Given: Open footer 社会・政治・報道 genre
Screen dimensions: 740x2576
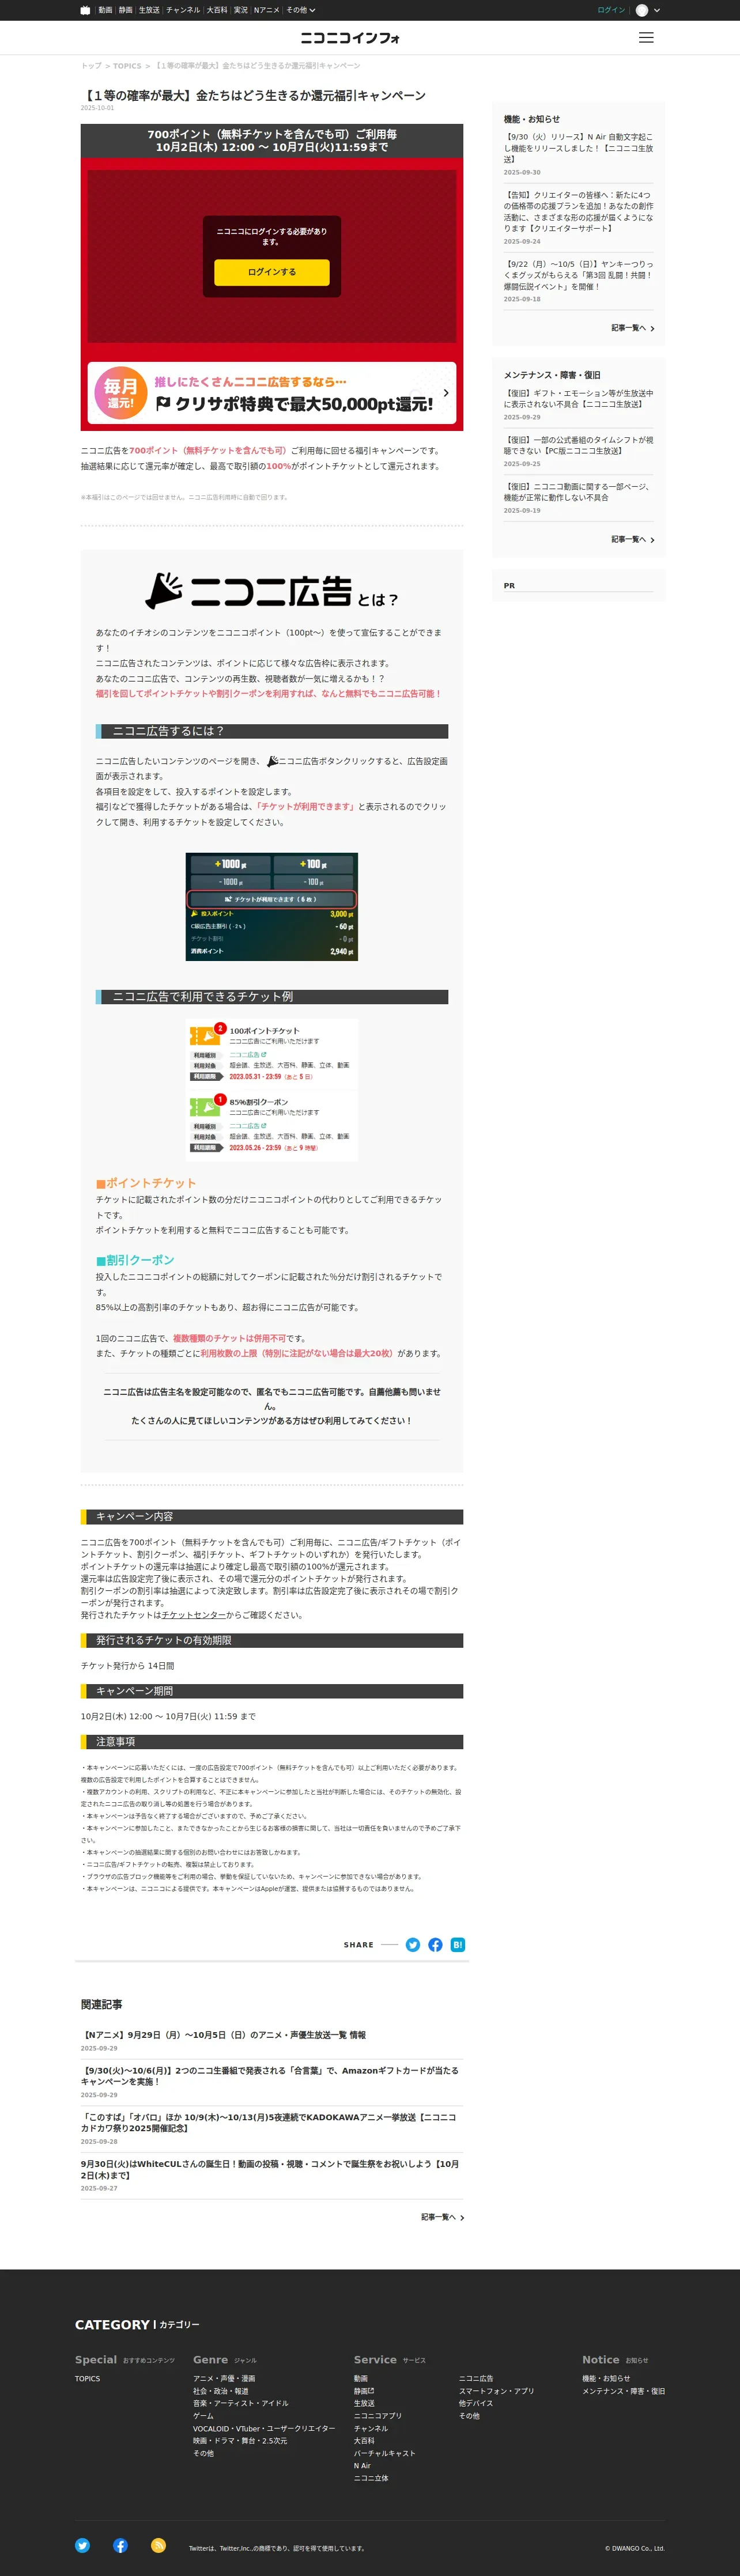Looking at the screenshot, I should (x=221, y=2391).
